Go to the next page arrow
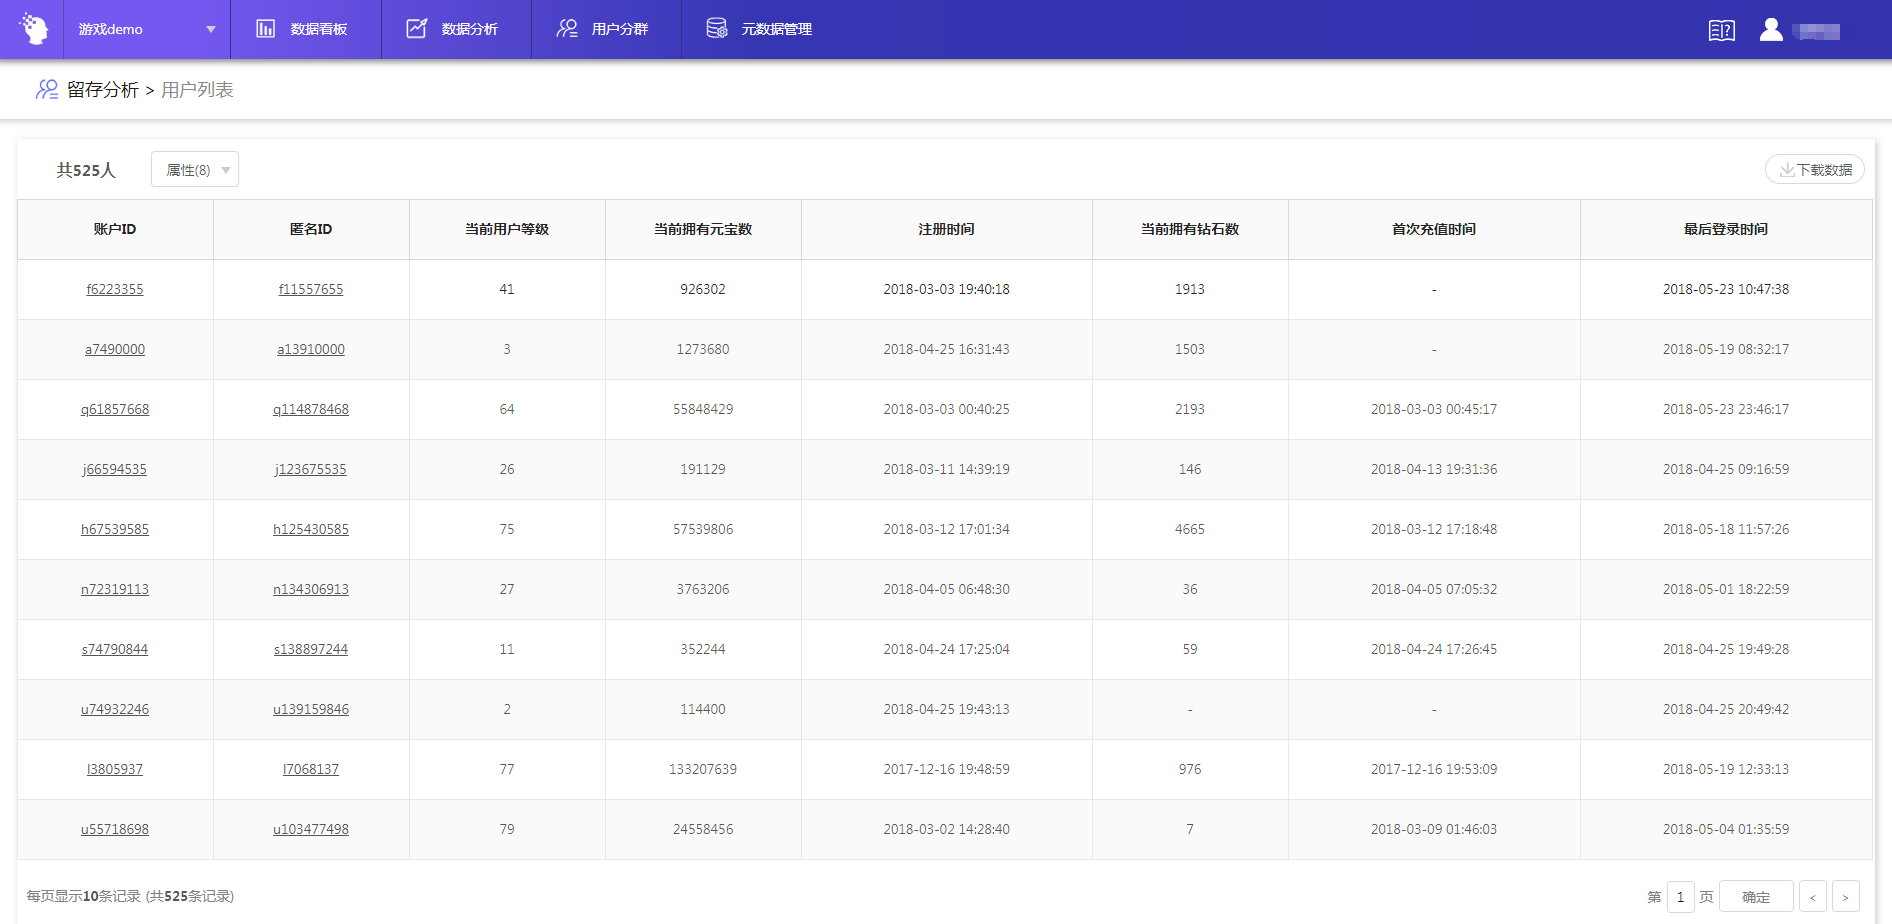Image resolution: width=1892 pixels, height=924 pixels. [x=1845, y=897]
